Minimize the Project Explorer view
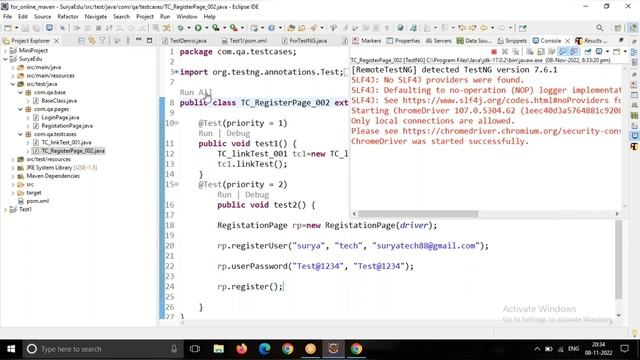The image size is (640, 360). [138, 40]
